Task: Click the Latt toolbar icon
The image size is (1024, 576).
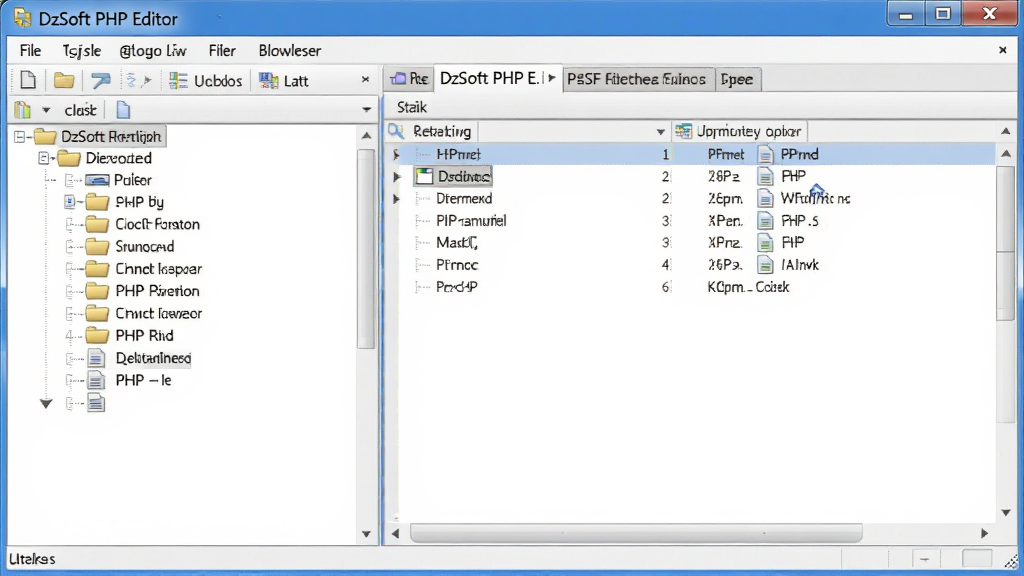Action: (x=268, y=80)
